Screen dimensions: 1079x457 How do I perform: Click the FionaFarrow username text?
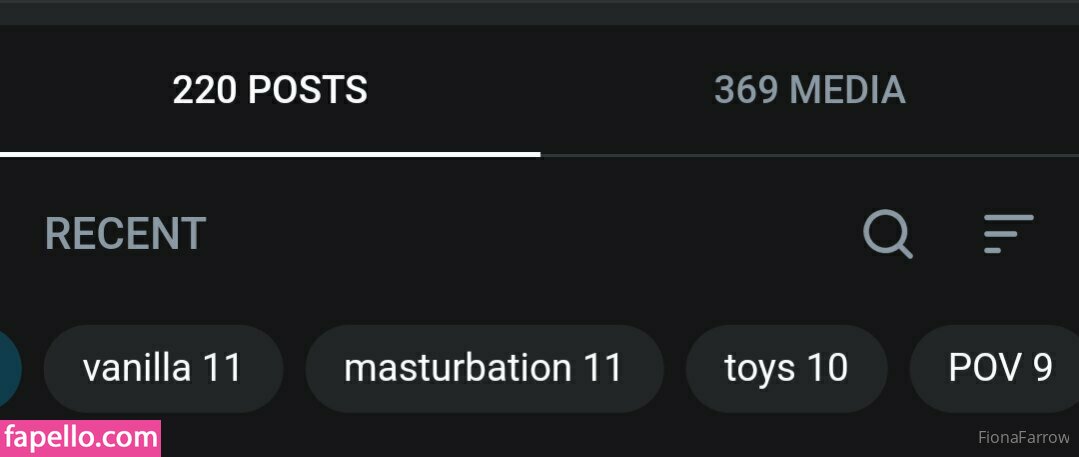pyautogui.click(x=1023, y=438)
